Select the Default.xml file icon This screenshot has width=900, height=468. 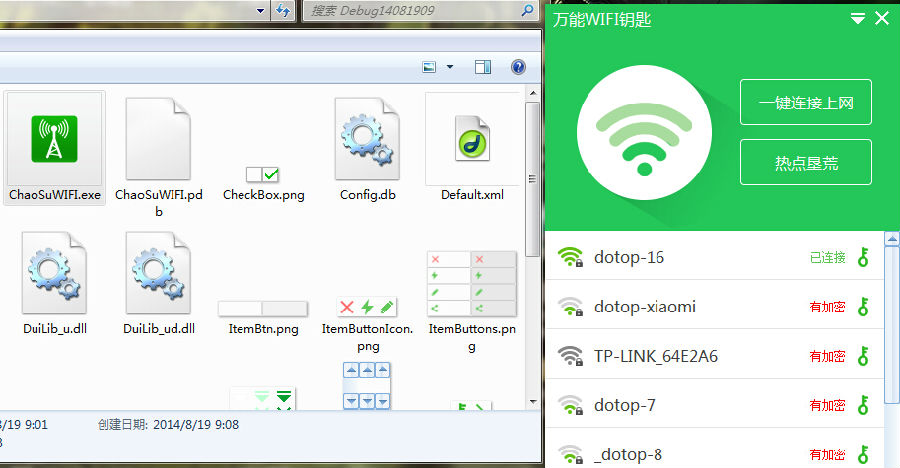(472, 138)
